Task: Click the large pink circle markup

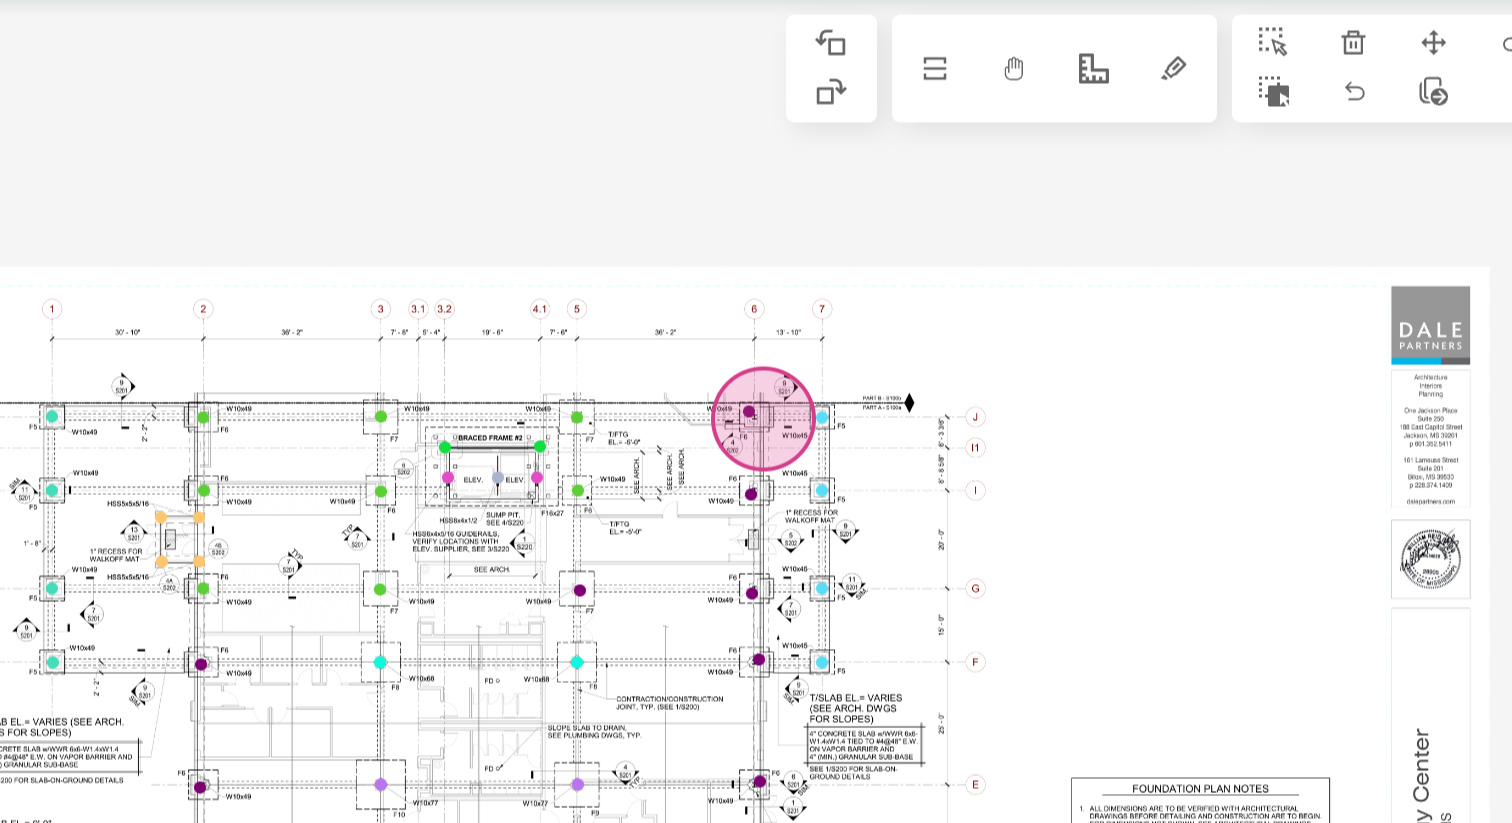Action: point(764,419)
